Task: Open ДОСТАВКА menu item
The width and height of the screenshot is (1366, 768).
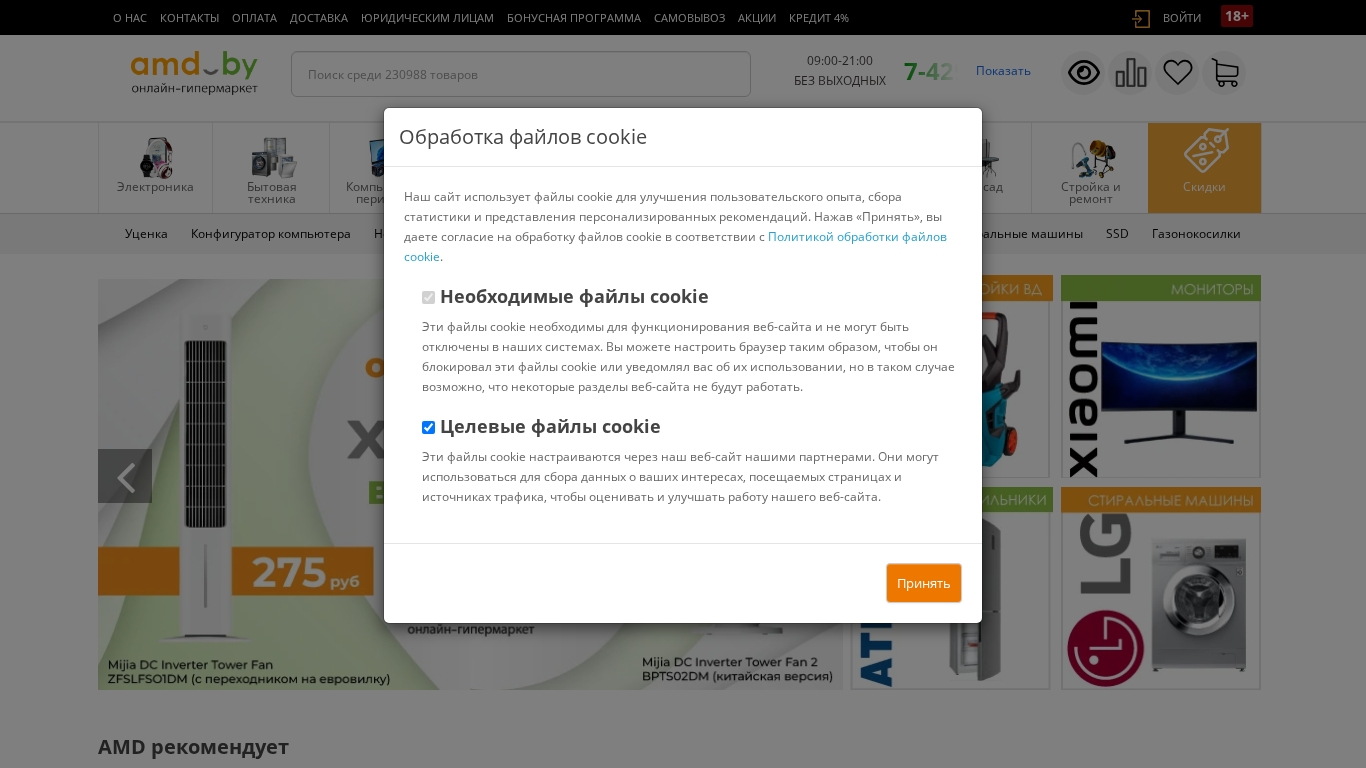Action: (x=319, y=18)
